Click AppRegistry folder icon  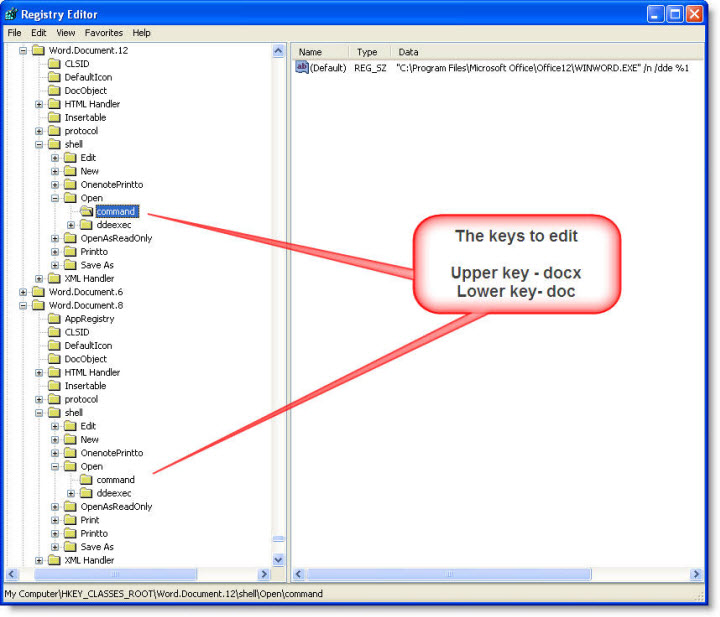coord(54,319)
